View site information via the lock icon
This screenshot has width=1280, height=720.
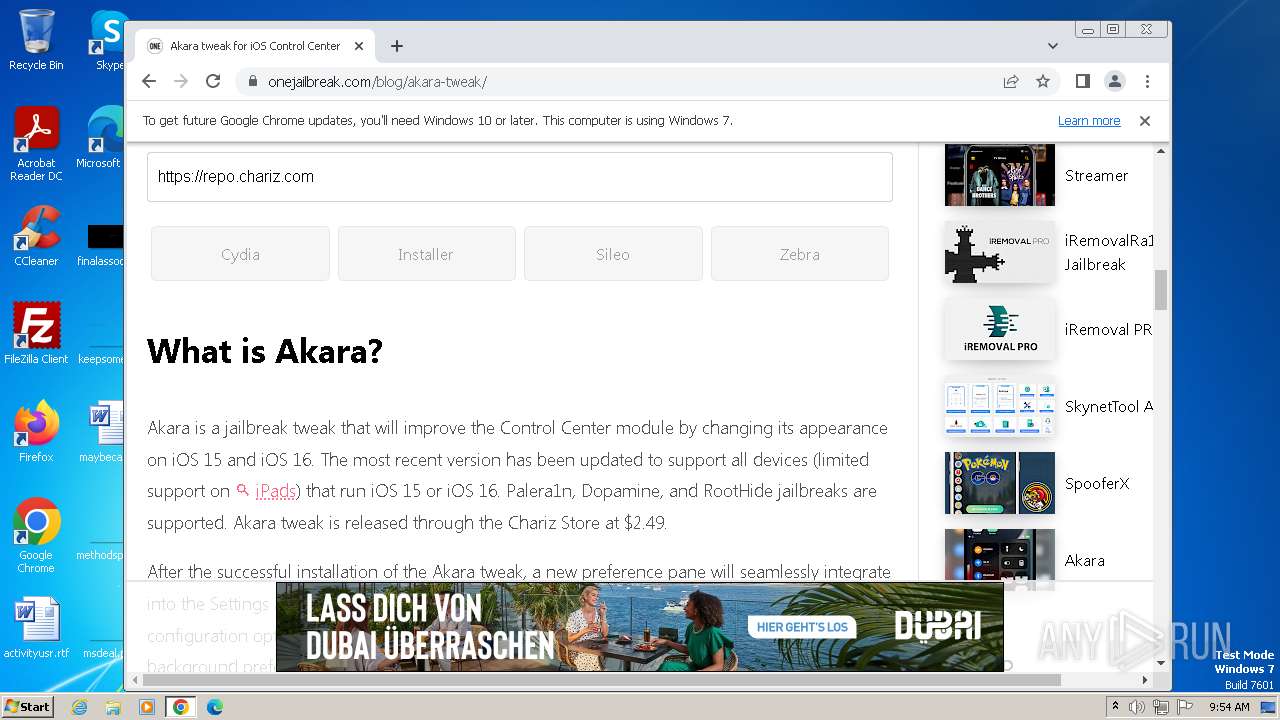pos(253,82)
